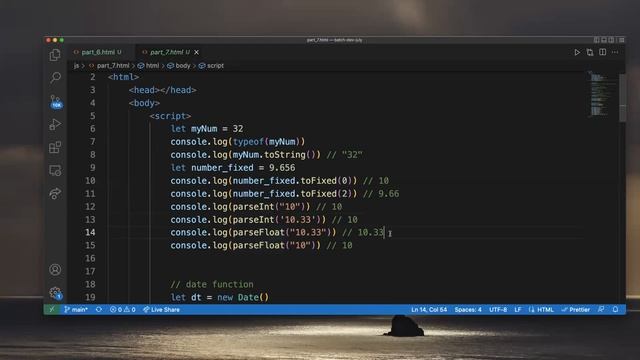Viewport: 640px width, 360px height.
Task: Click the '<head></head>' line
Action: coord(162,90)
